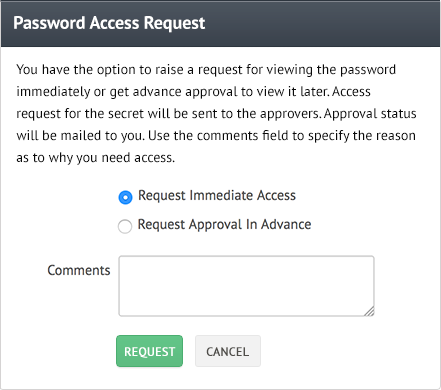
Task: Choose the Request Approval In Advance radio button
Action: [x=125, y=226]
